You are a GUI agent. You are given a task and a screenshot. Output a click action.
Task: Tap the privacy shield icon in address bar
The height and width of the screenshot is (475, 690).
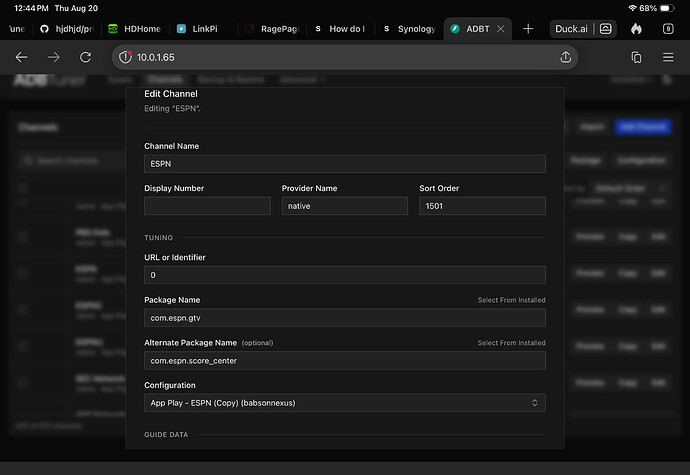pyautogui.click(x=125, y=57)
